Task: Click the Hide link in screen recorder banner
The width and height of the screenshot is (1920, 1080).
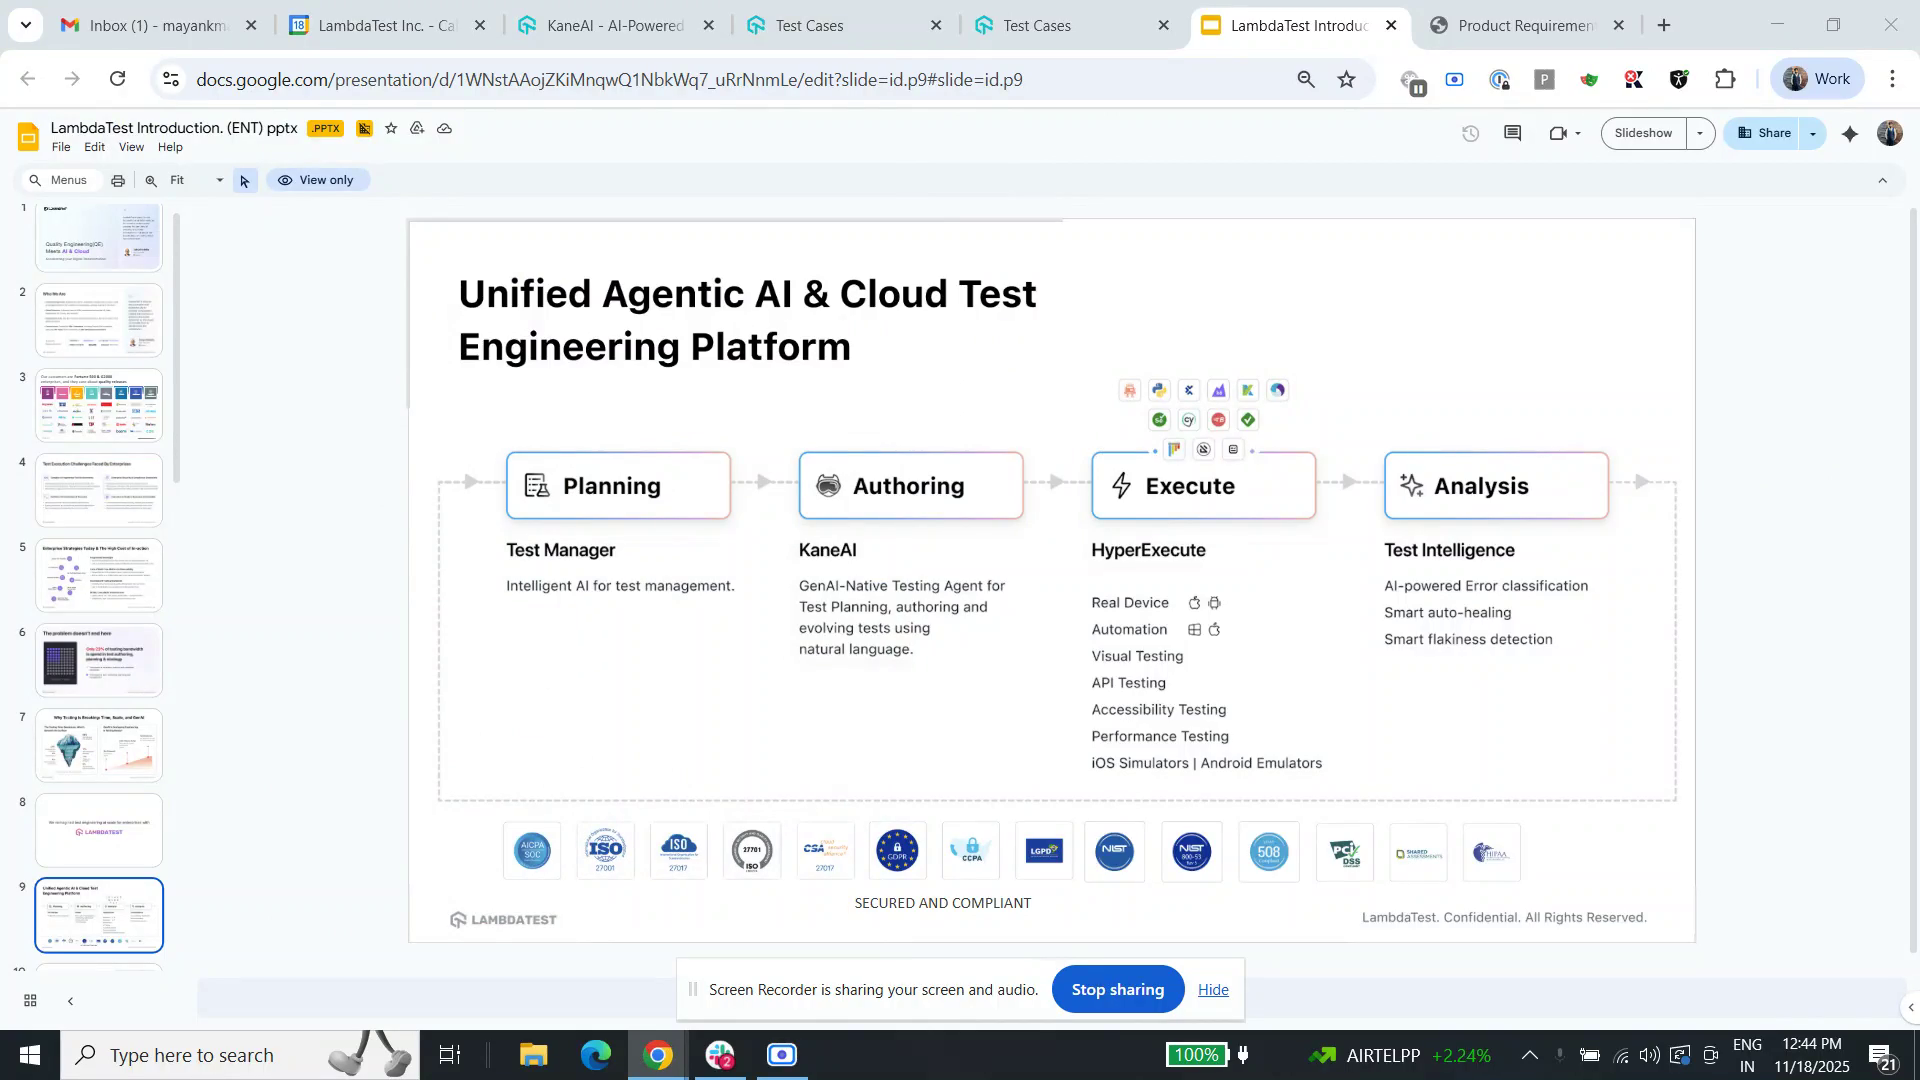Action: pos(1212,989)
